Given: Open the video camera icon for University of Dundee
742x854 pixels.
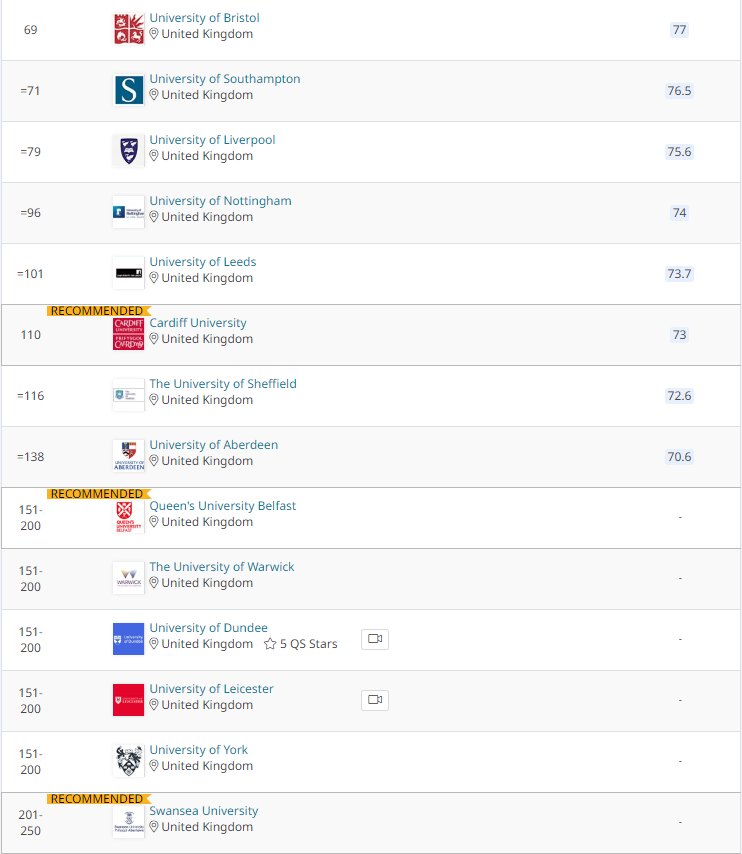Looking at the screenshot, I should point(375,639).
